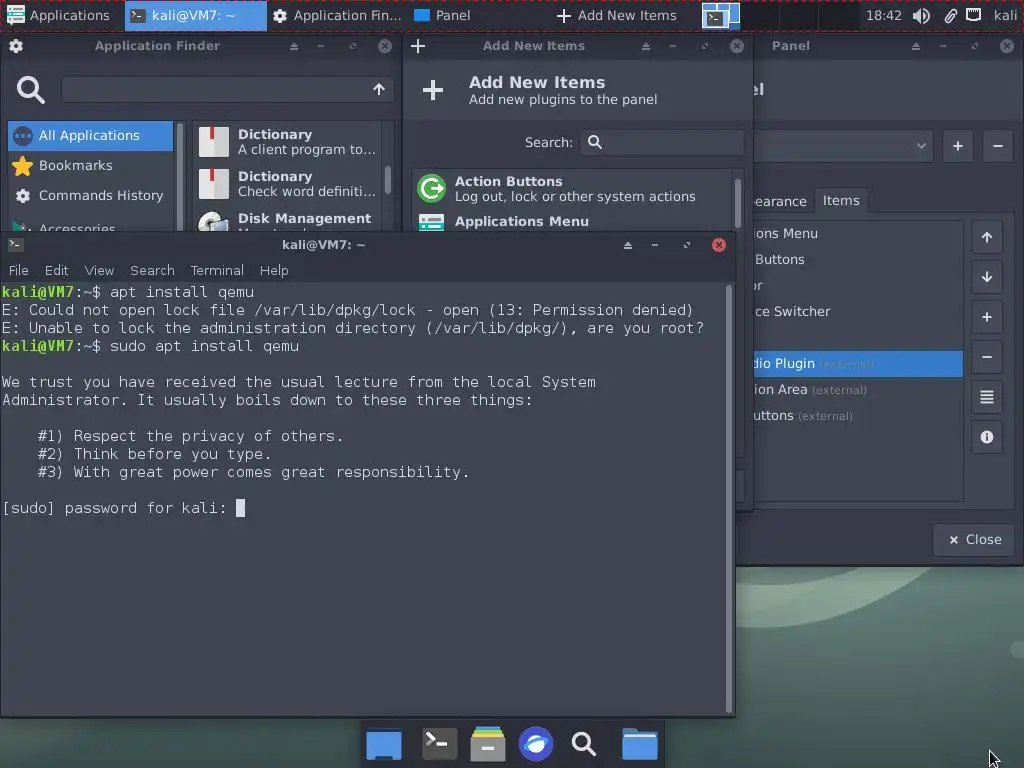This screenshot has height=768, width=1024.
Task: Open the Applications menu in top panel
Action: [57, 15]
